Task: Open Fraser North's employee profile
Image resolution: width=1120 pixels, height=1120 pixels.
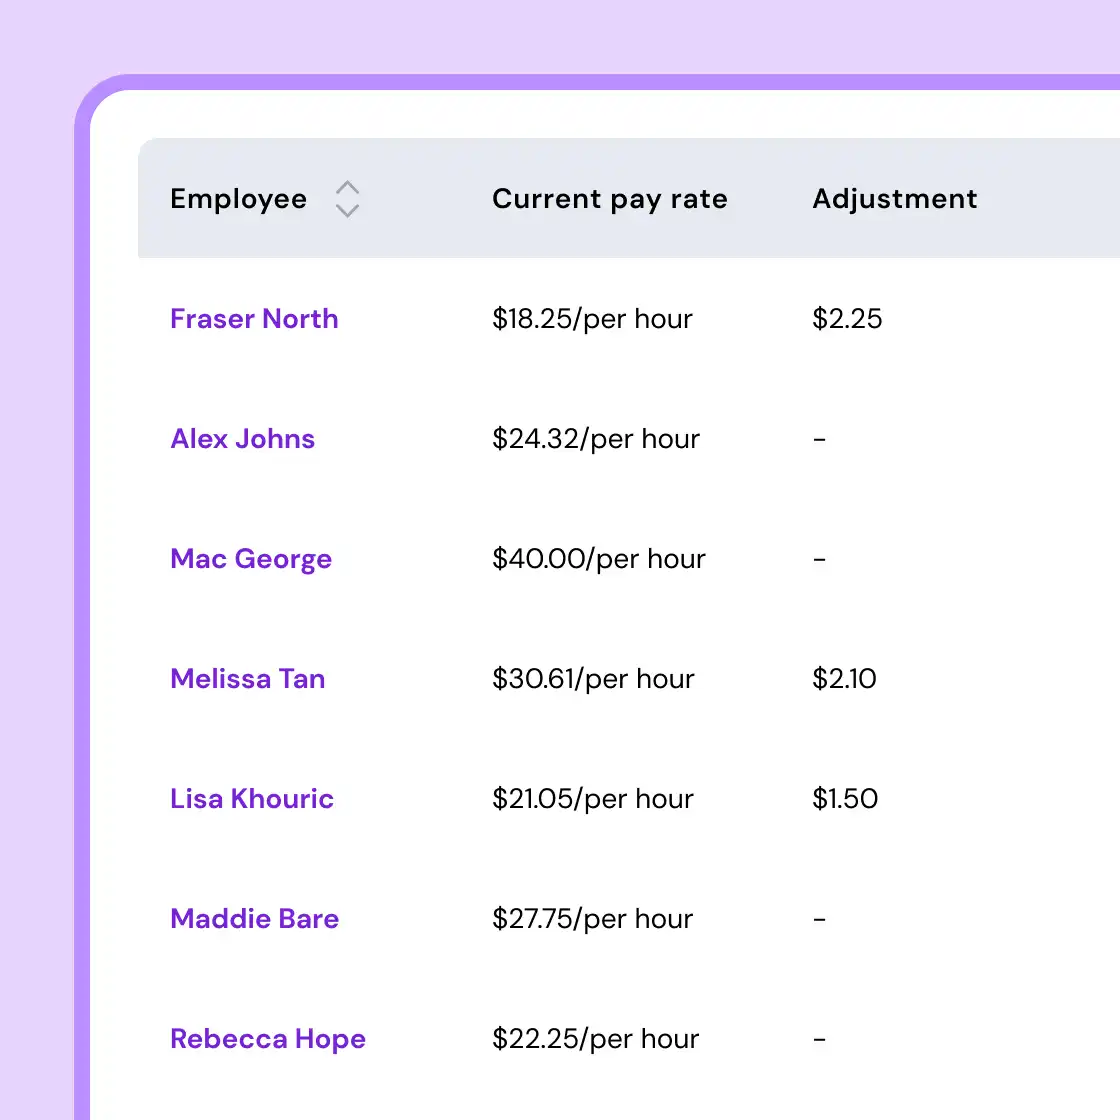Action: [x=254, y=319]
